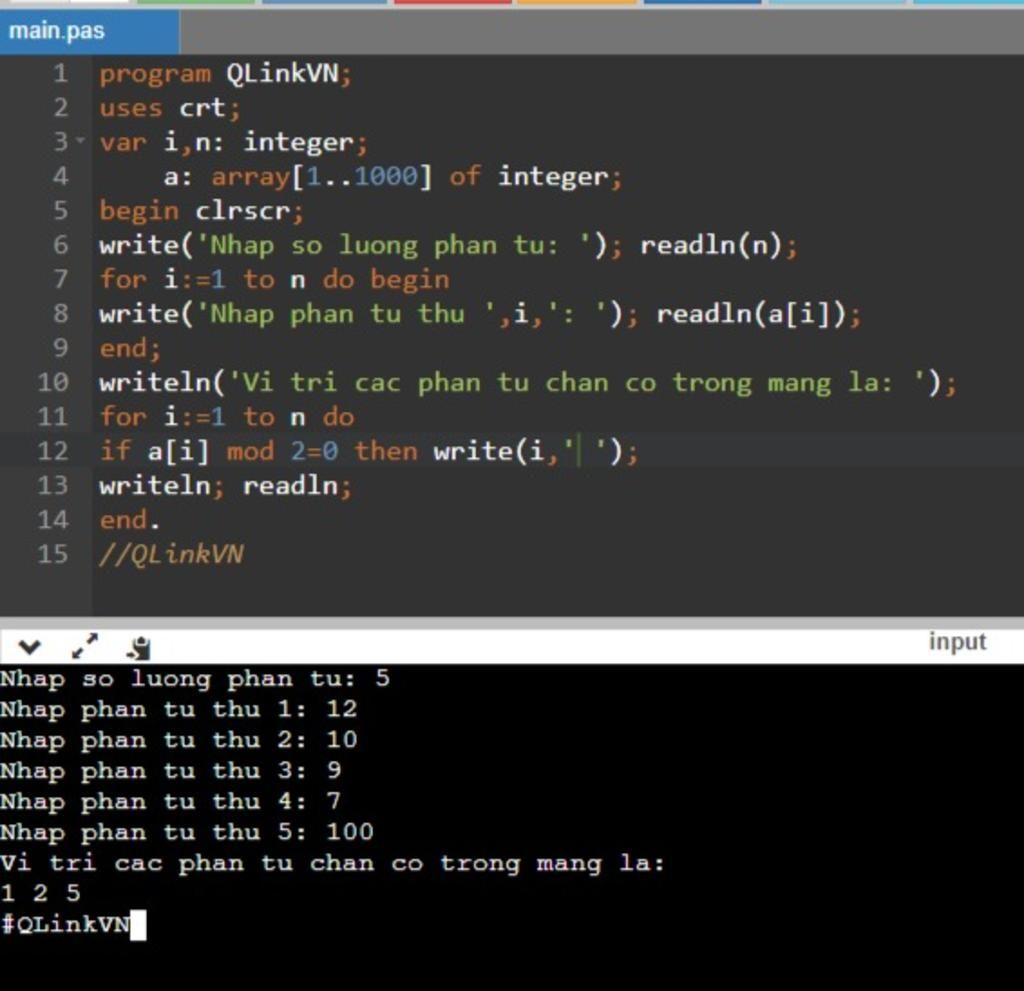Click the 'if a[i] mod 2=0 then' line
This screenshot has width=1024, height=991.
coord(369,451)
